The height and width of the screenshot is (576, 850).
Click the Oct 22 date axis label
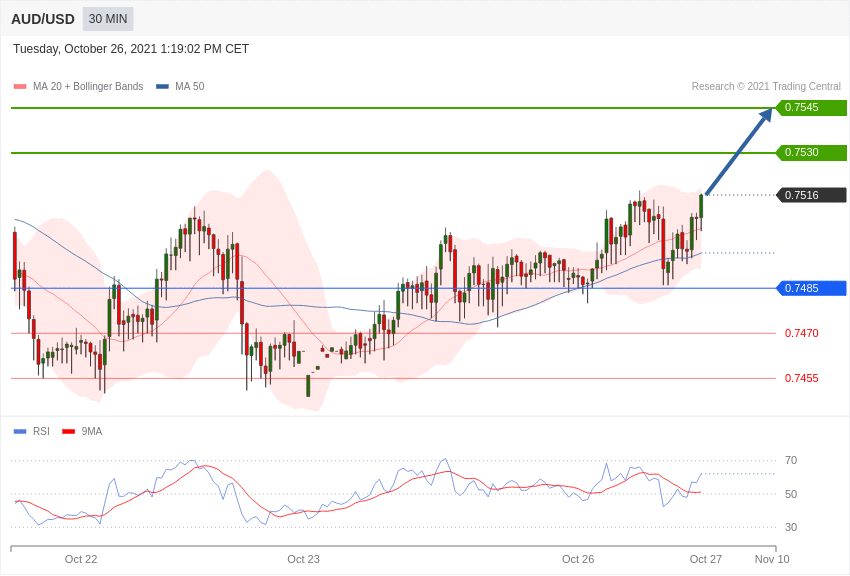point(81,559)
